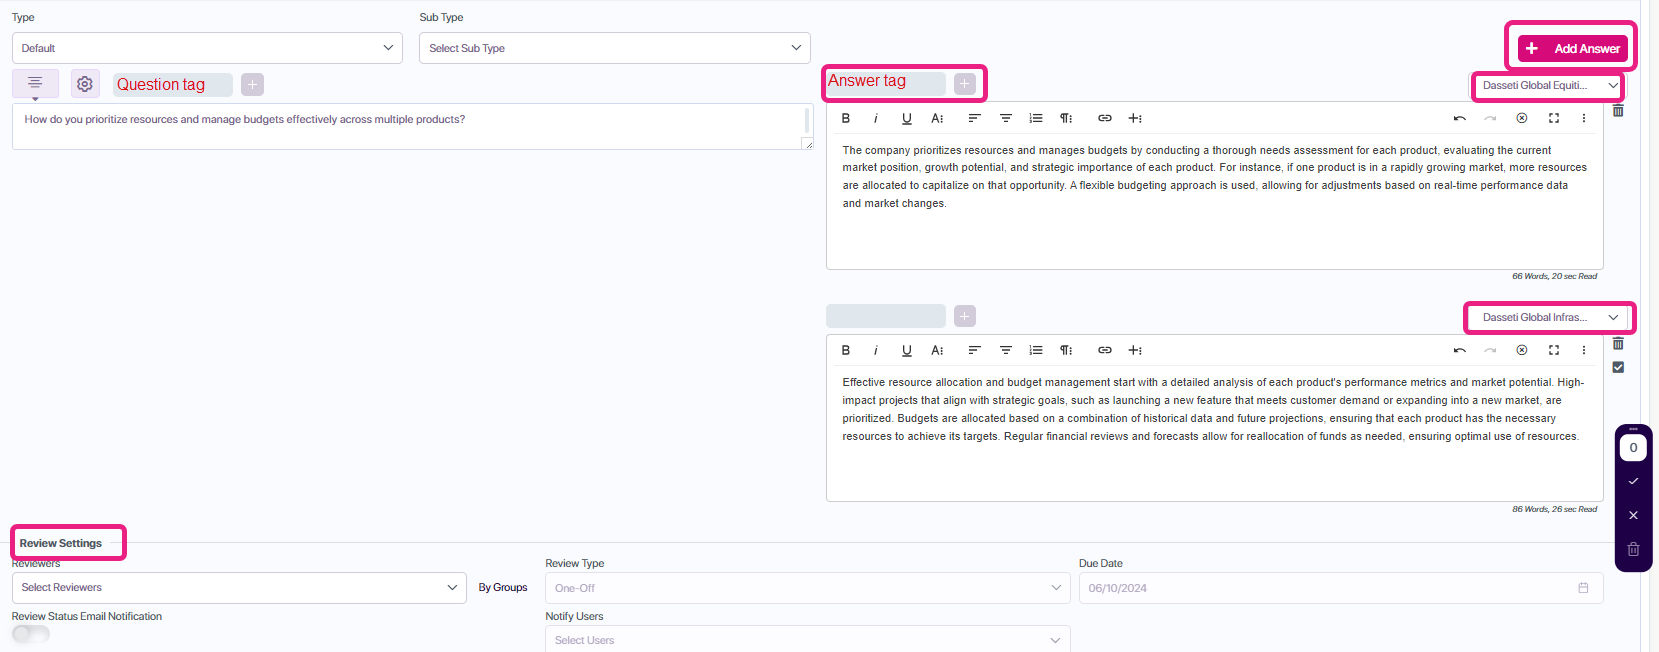
Task: Click the Due Date field 06/10/2024
Action: (1341, 588)
